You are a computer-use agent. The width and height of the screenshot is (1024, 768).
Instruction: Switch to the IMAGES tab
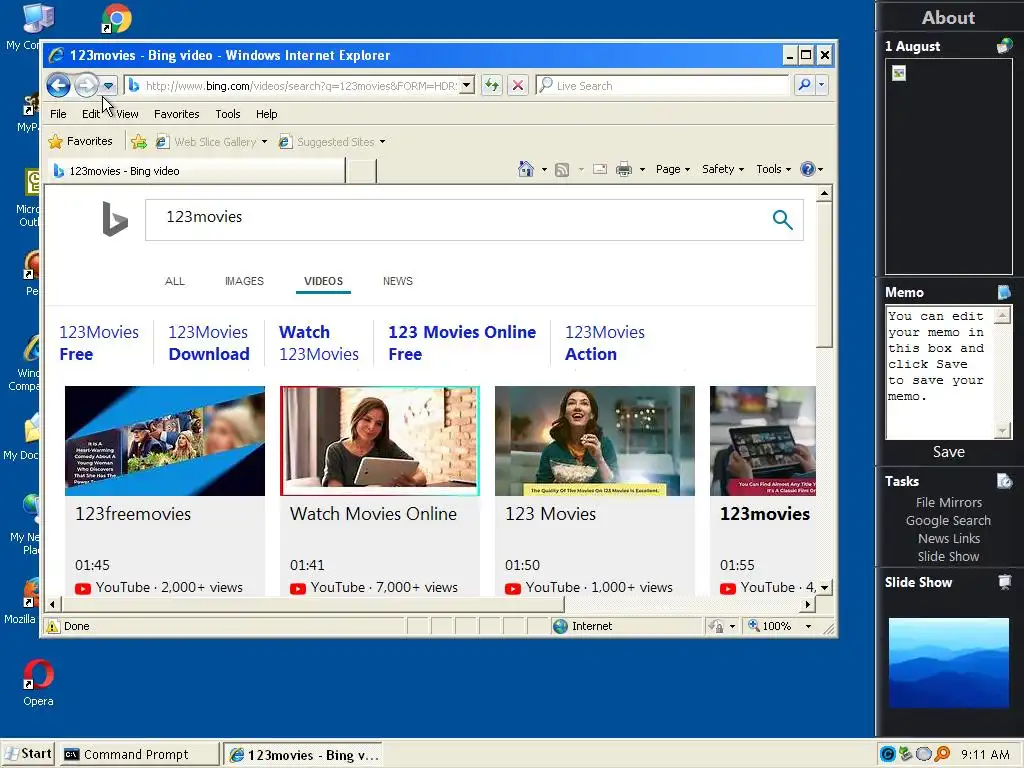point(244,281)
